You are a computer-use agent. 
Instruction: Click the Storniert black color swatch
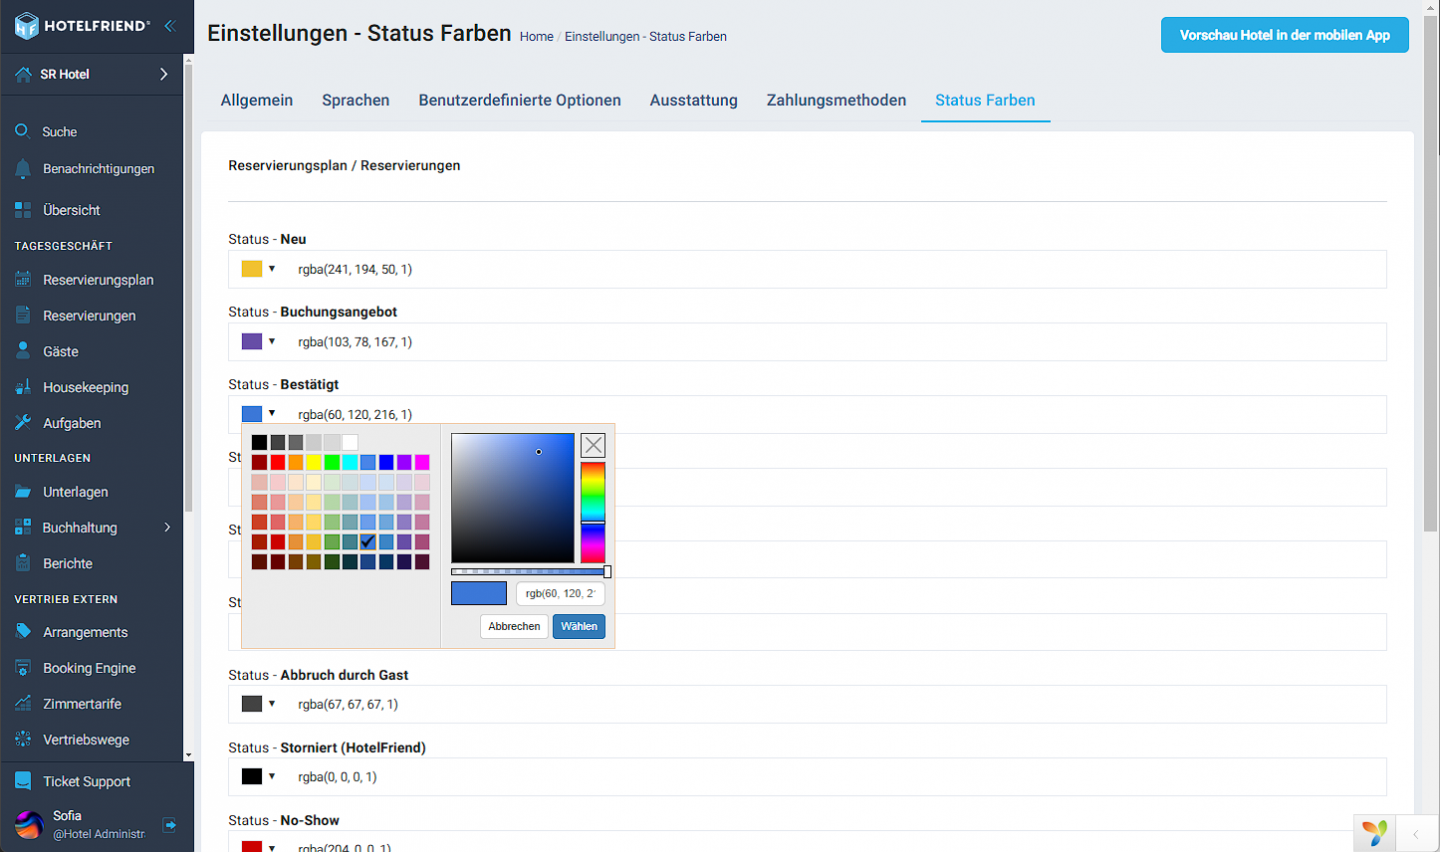pyautogui.click(x=252, y=777)
